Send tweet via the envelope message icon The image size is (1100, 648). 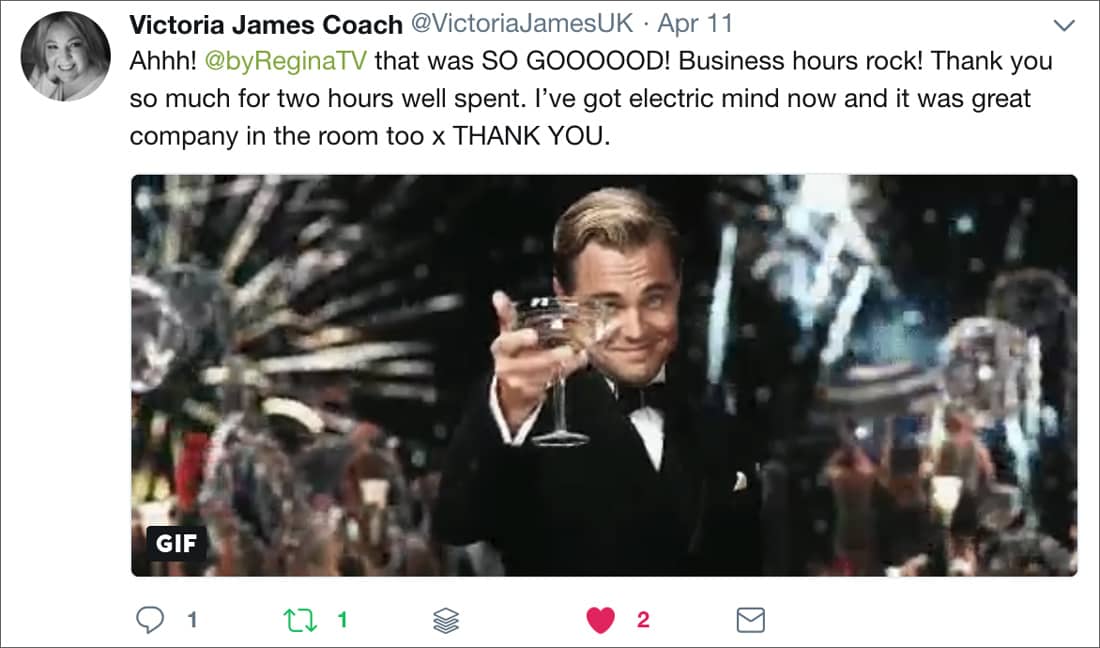tap(751, 620)
